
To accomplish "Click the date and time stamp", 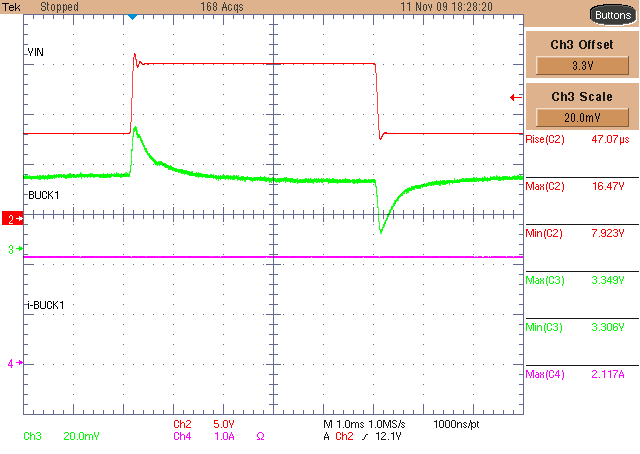I will pos(447,7).
